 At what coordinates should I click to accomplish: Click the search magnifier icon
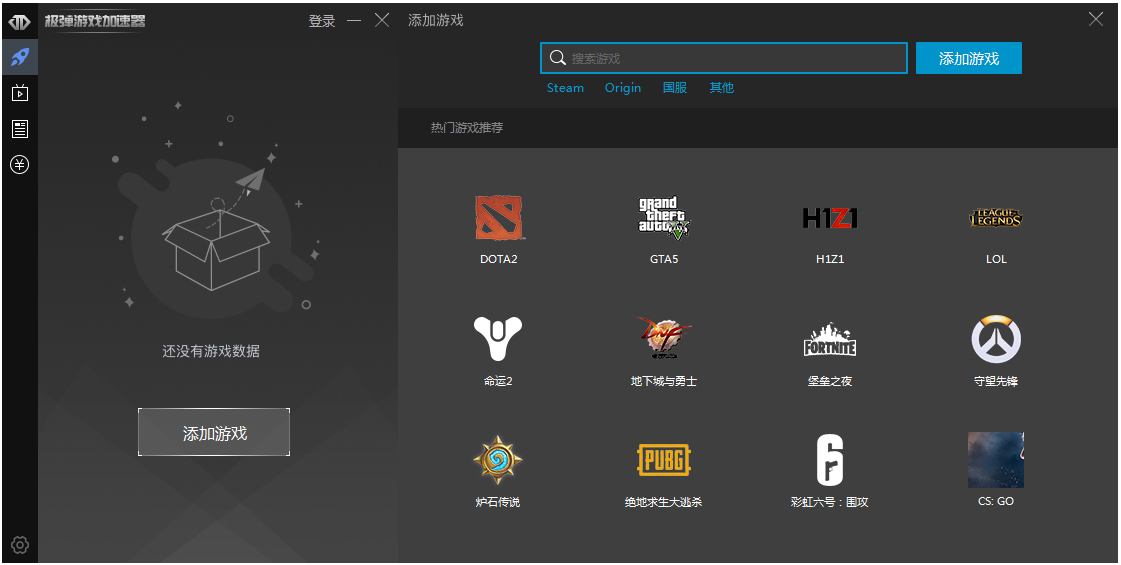558,58
